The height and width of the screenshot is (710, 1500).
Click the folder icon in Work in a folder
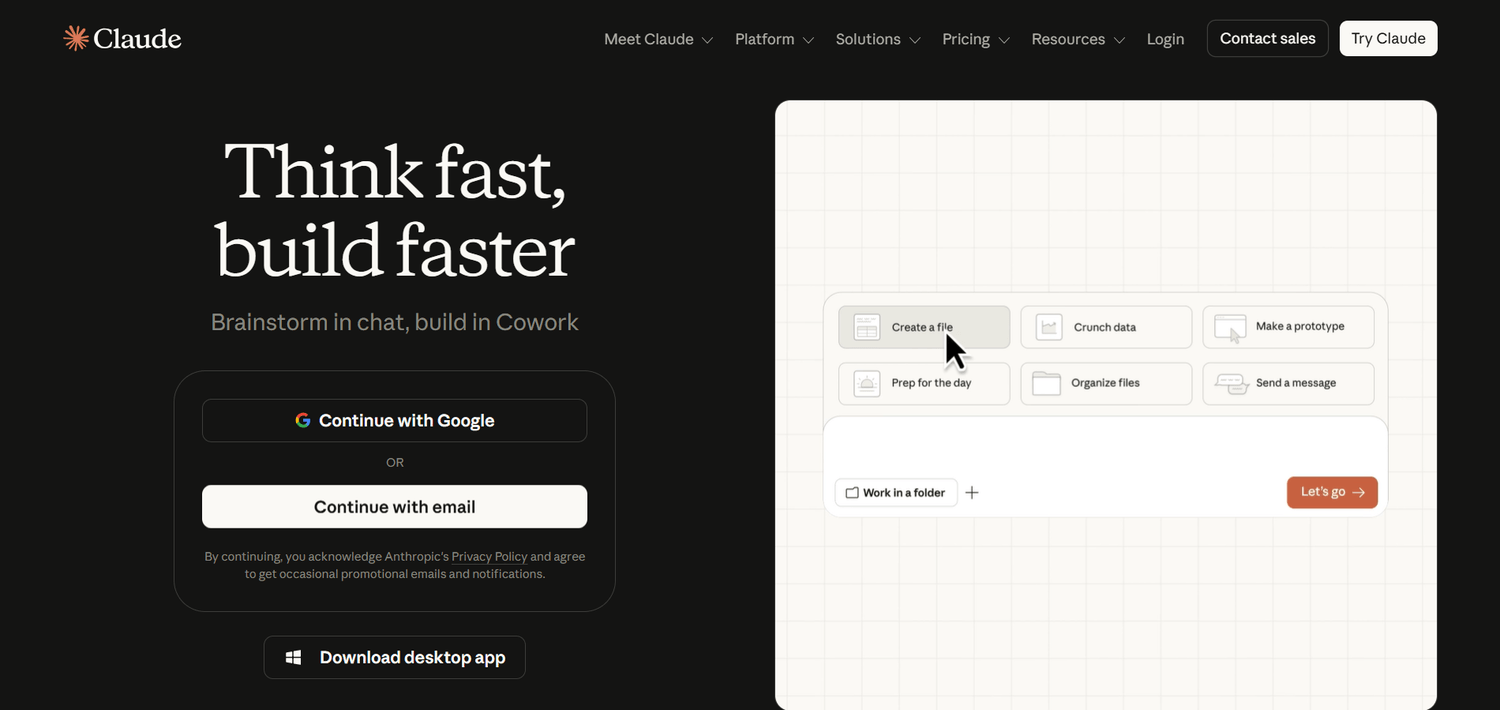[853, 493]
